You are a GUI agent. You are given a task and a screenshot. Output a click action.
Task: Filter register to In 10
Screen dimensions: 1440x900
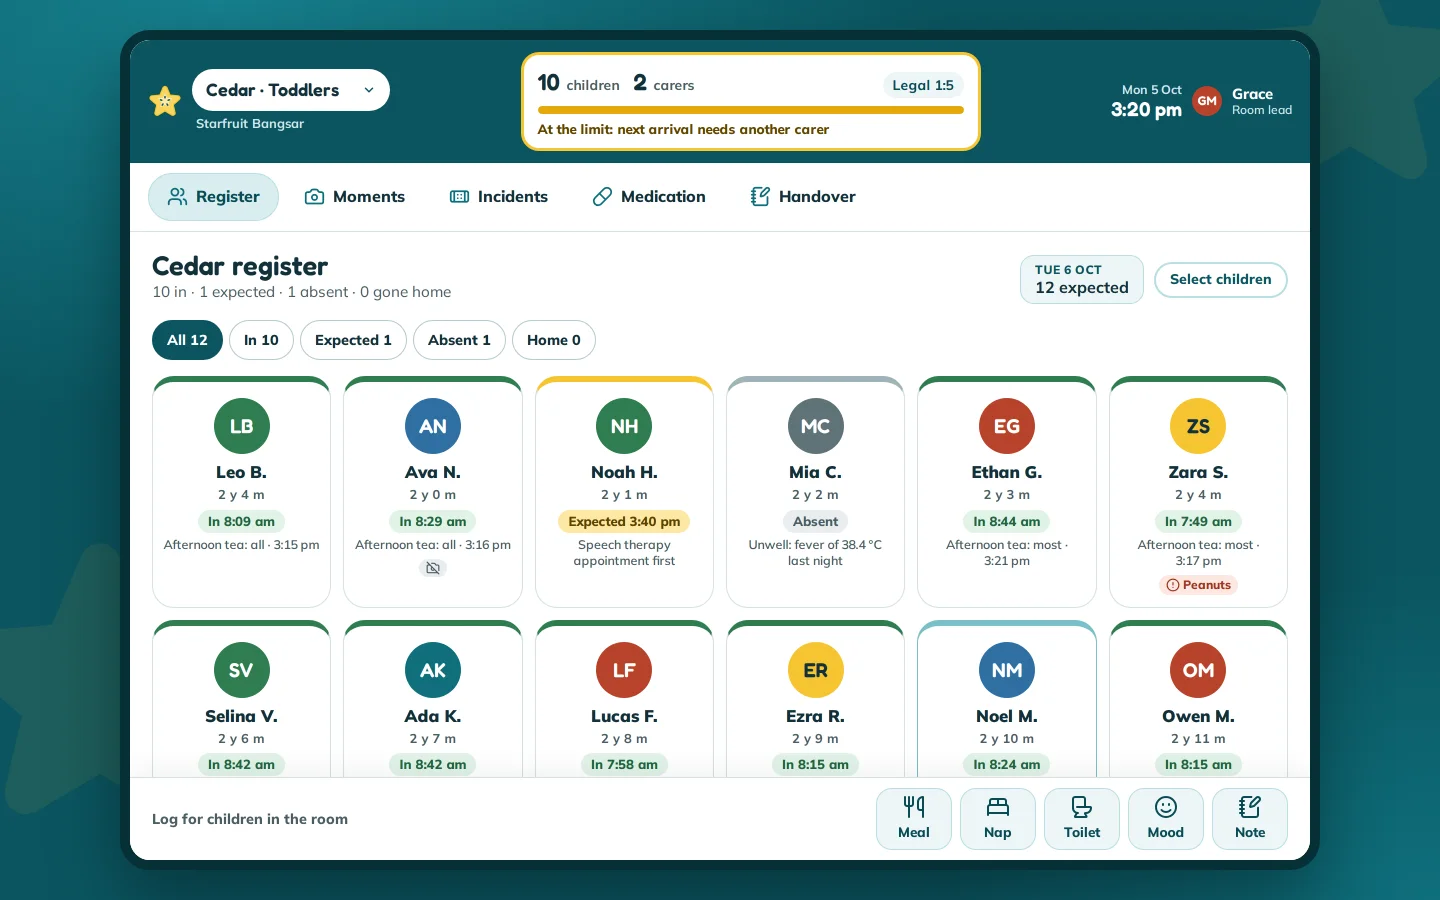(x=261, y=340)
